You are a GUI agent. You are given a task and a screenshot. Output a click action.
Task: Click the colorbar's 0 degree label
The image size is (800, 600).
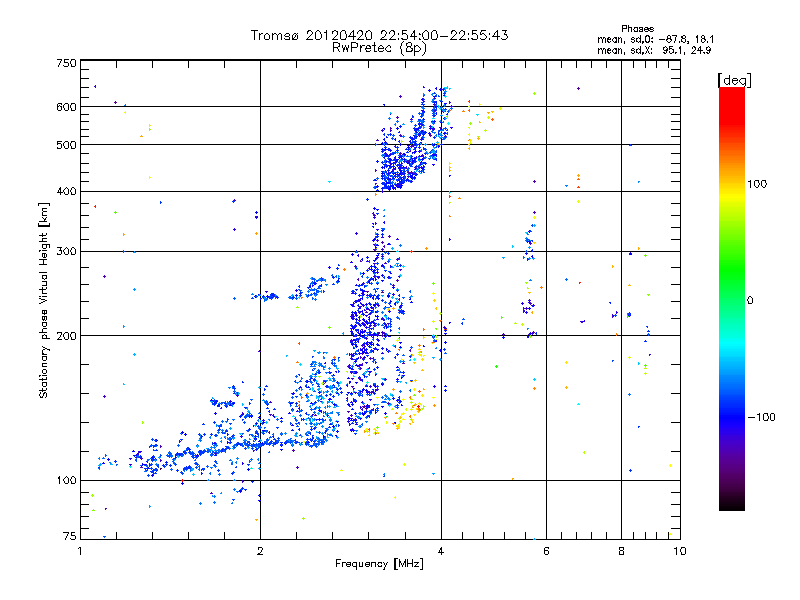(750, 301)
